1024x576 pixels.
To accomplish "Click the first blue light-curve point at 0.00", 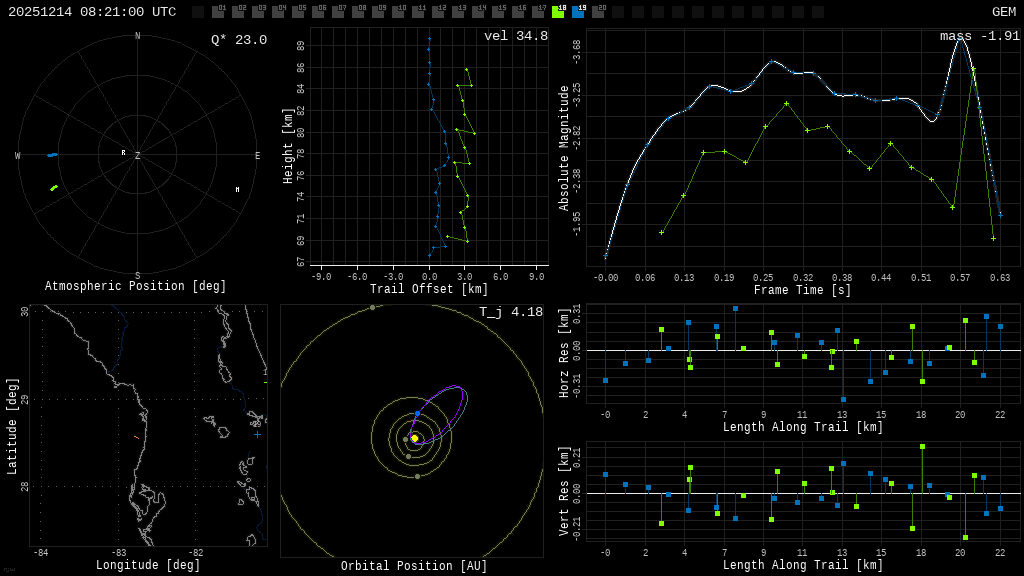I will pos(605,256).
